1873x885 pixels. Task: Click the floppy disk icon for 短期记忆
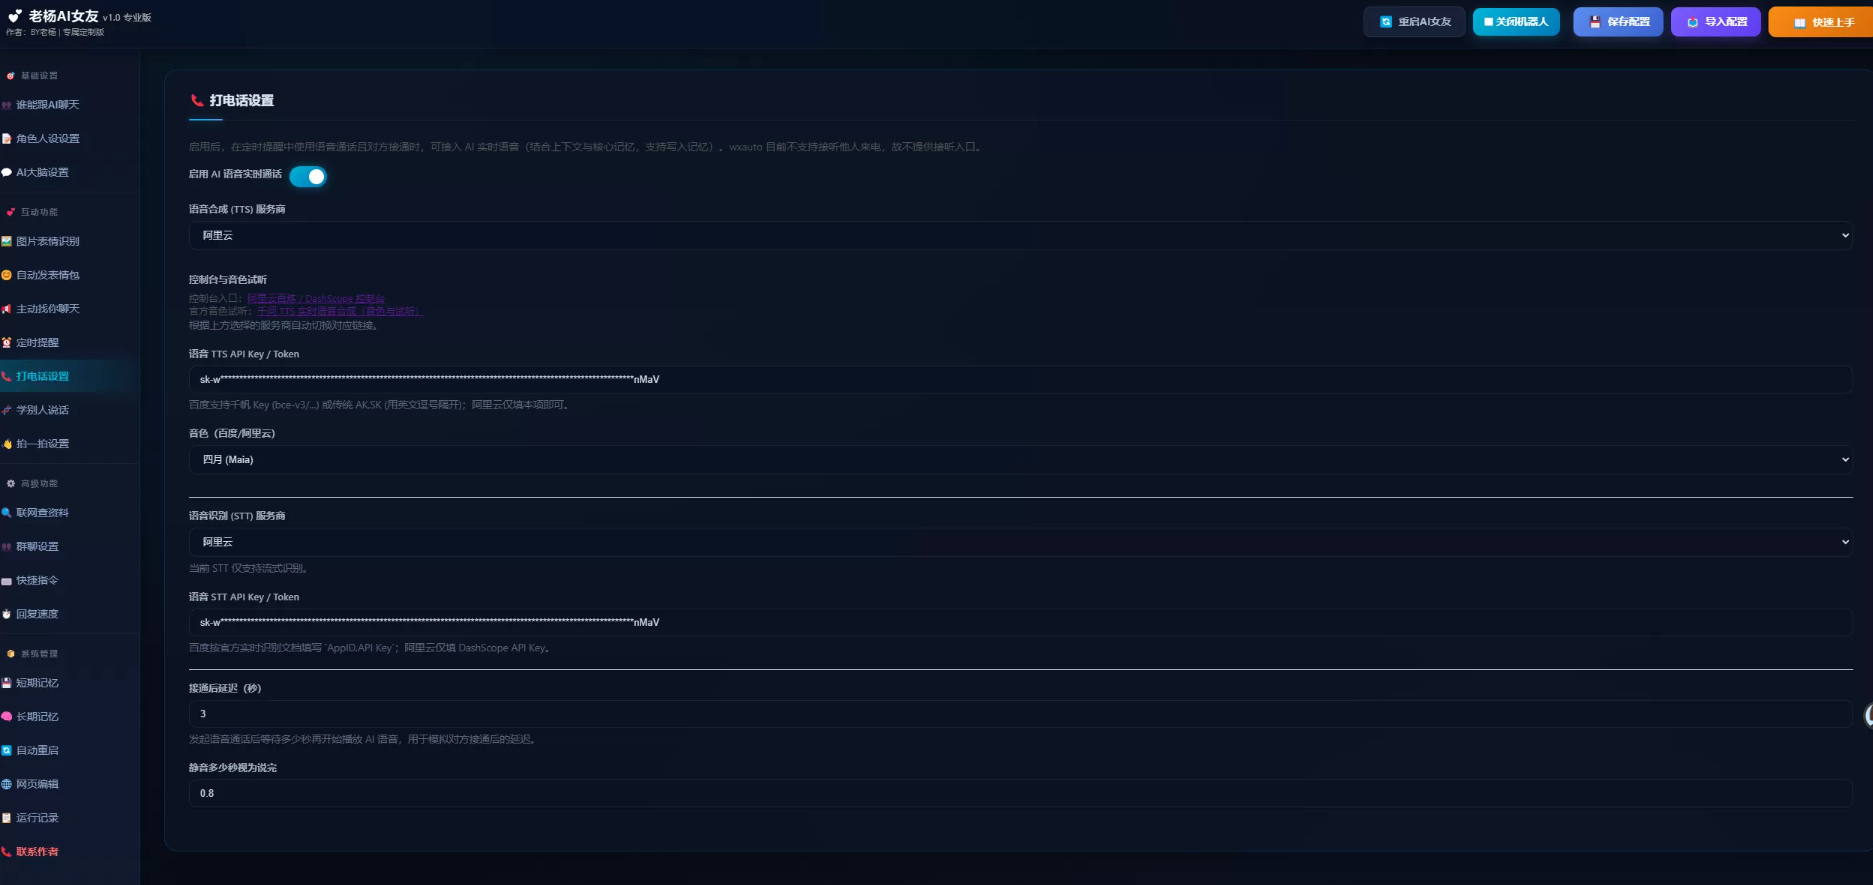6,683
